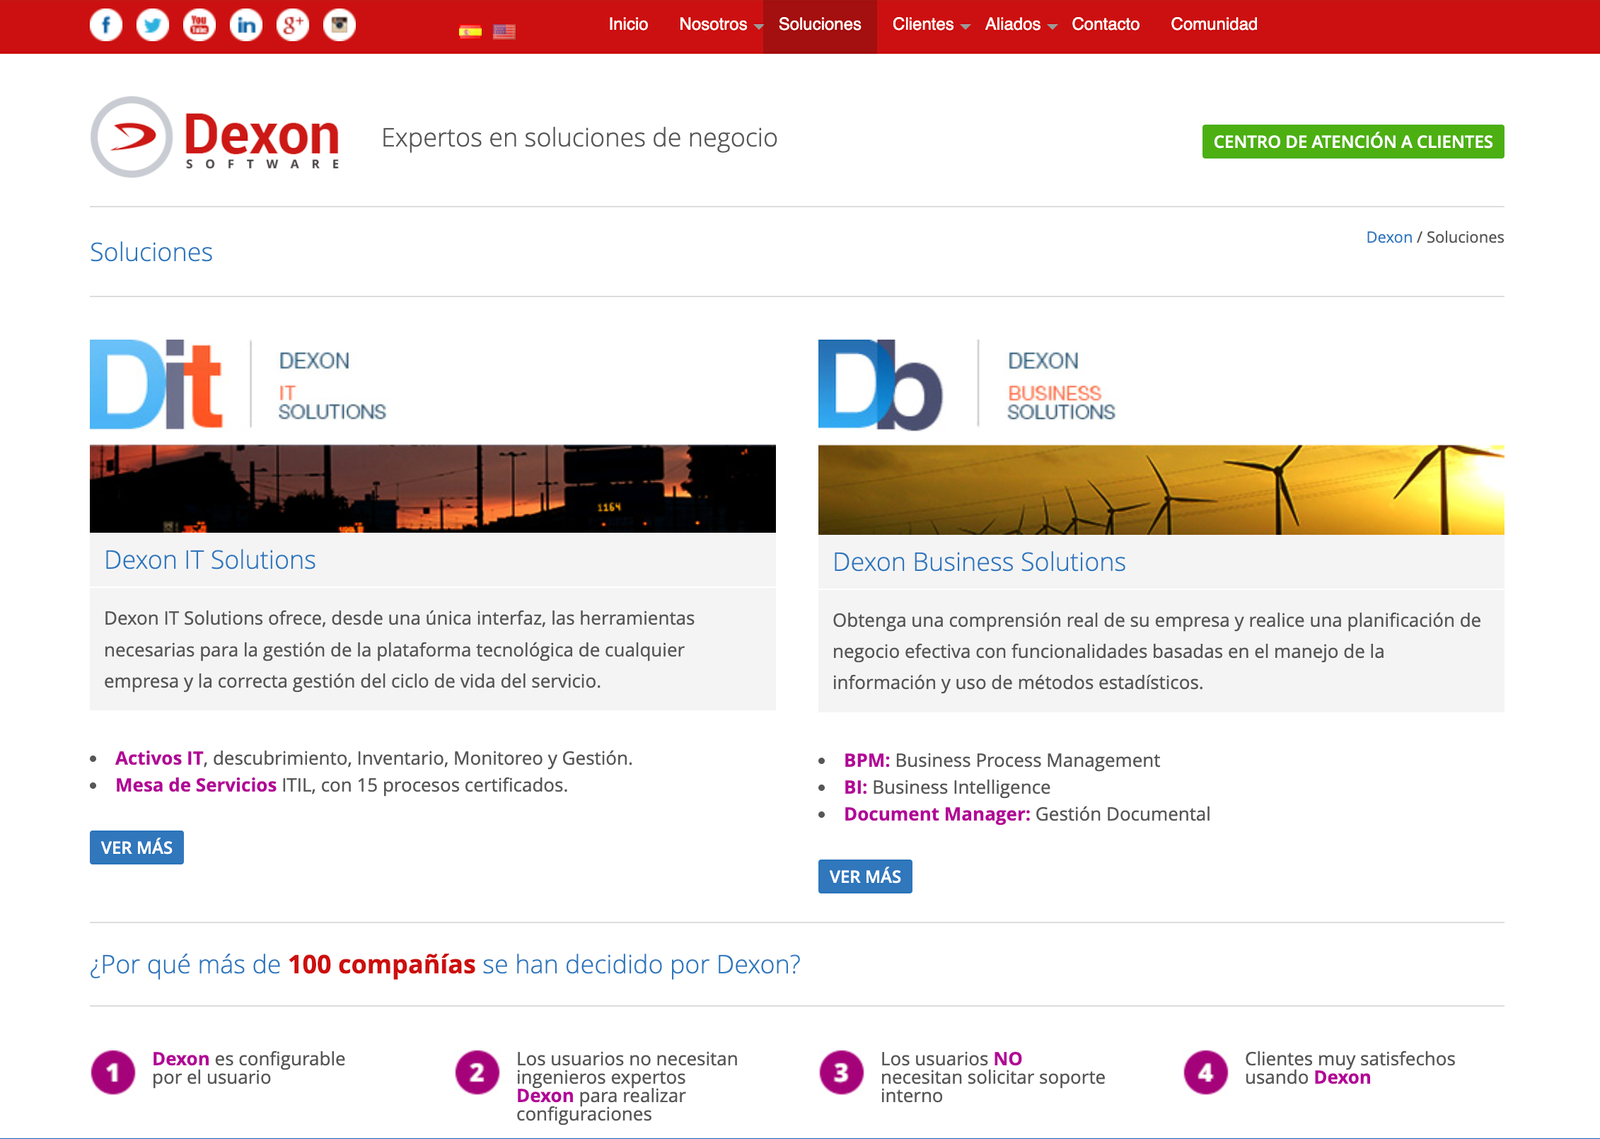Switch language with the US flag
The height and width of the screenshot is (1139, 1600).
point(505,31)
